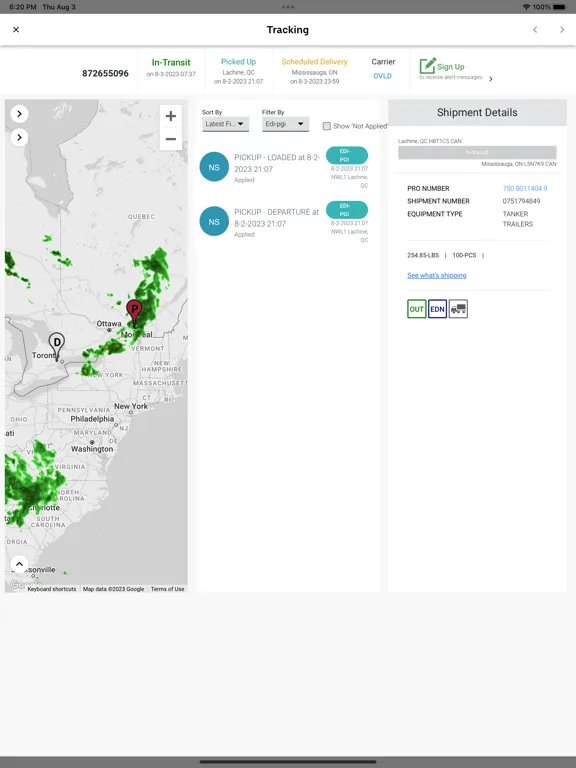Image resolution: width=576 pixels, height=768 pixels.
Task: Close the Tracking screen with the X
Action: pyautogui.click(x=16, y=29)
